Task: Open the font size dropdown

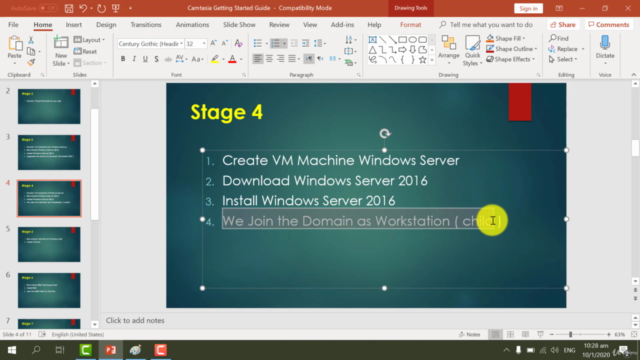Action: [204, 44]
